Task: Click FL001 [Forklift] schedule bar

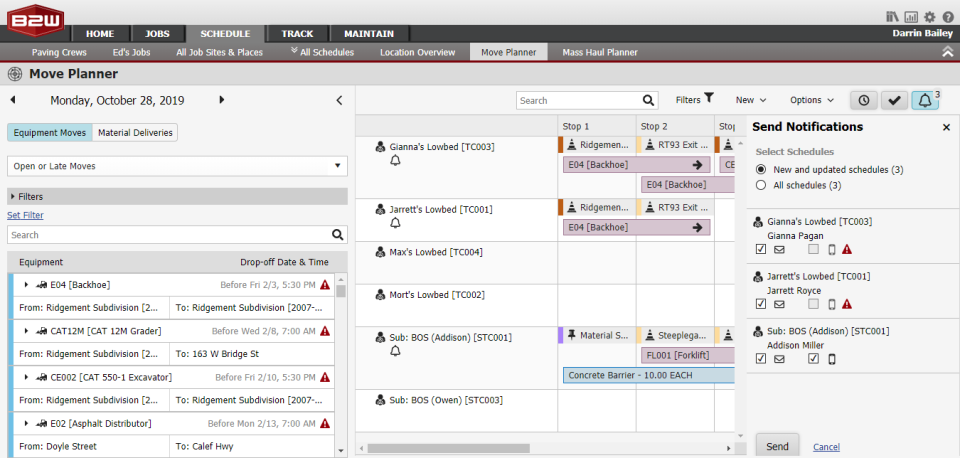Action: click(x=688, y=355)
